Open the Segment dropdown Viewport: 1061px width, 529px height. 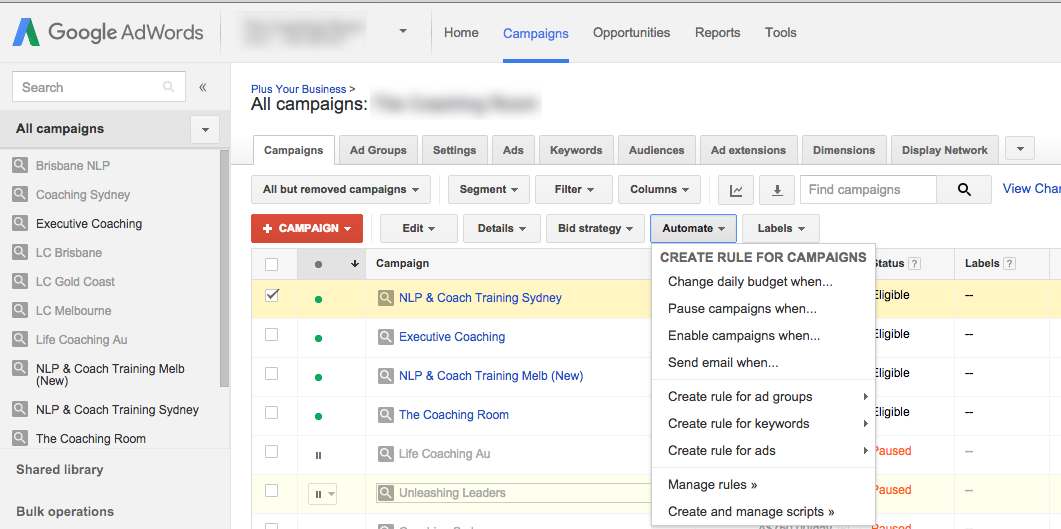(489, 189)
